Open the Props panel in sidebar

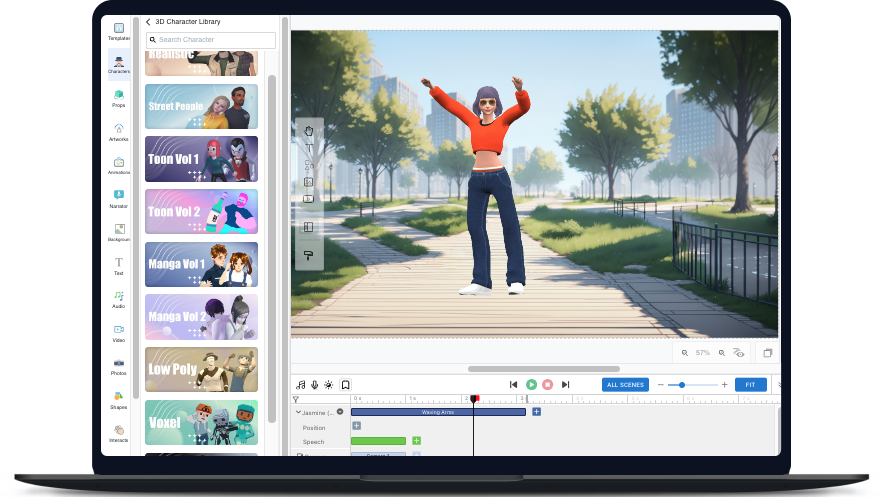coord(119,97)
